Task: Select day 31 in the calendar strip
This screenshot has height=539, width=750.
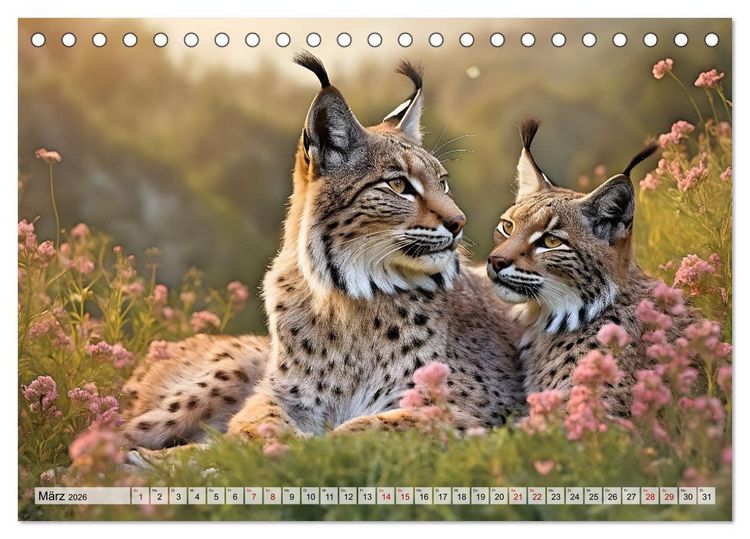Action: 707,496
